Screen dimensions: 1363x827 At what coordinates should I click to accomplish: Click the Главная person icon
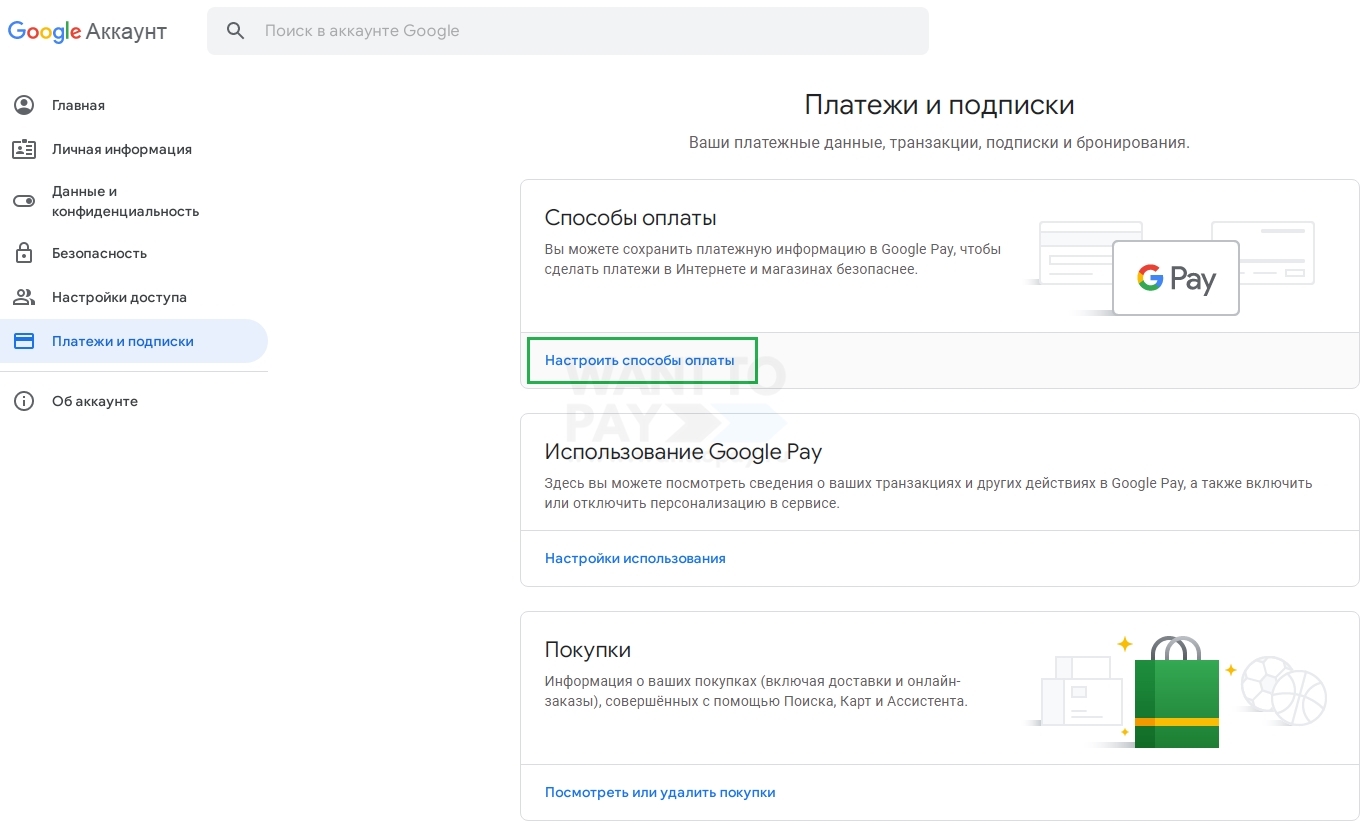[x=23, y=105]
